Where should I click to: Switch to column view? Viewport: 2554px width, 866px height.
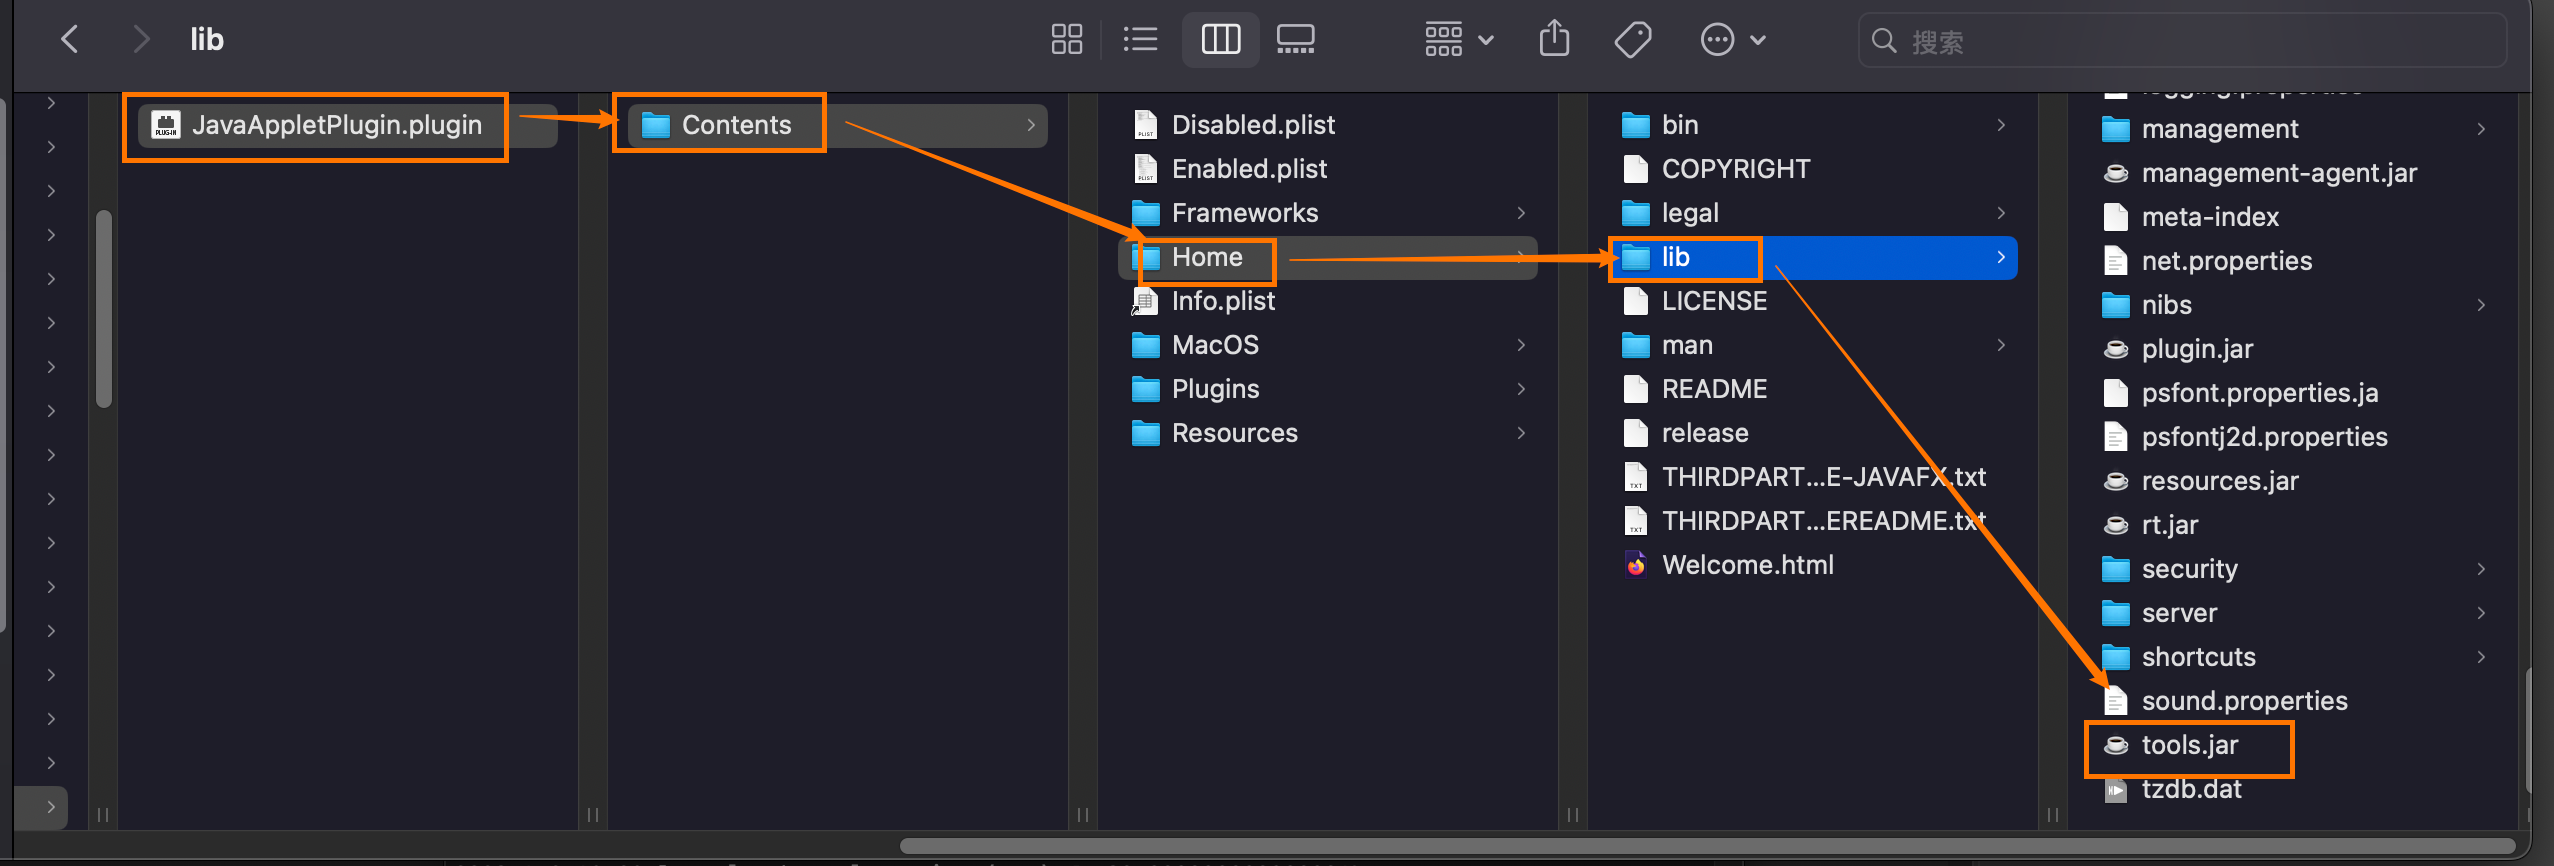click(x=1220, y=40)
